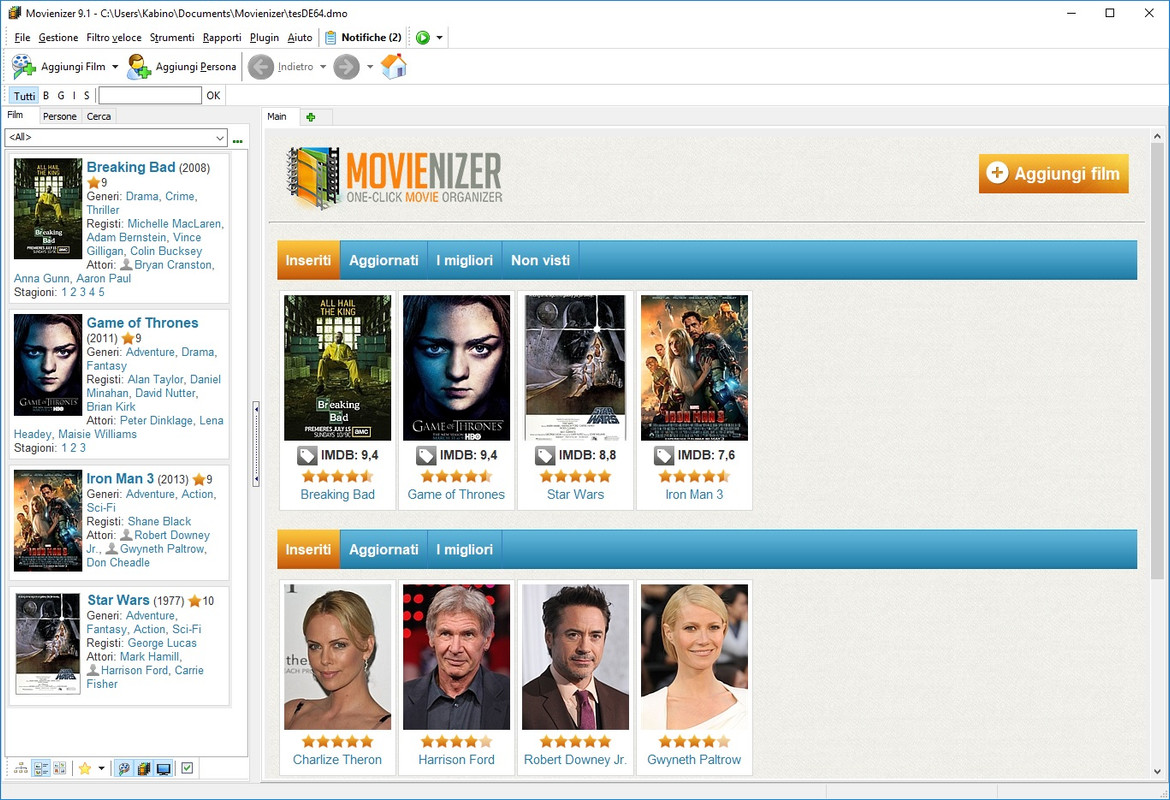This screenshot has width=1170, height=800.
Task: Open the Filtro veloce menu
Action: click(x=113, y=37)
